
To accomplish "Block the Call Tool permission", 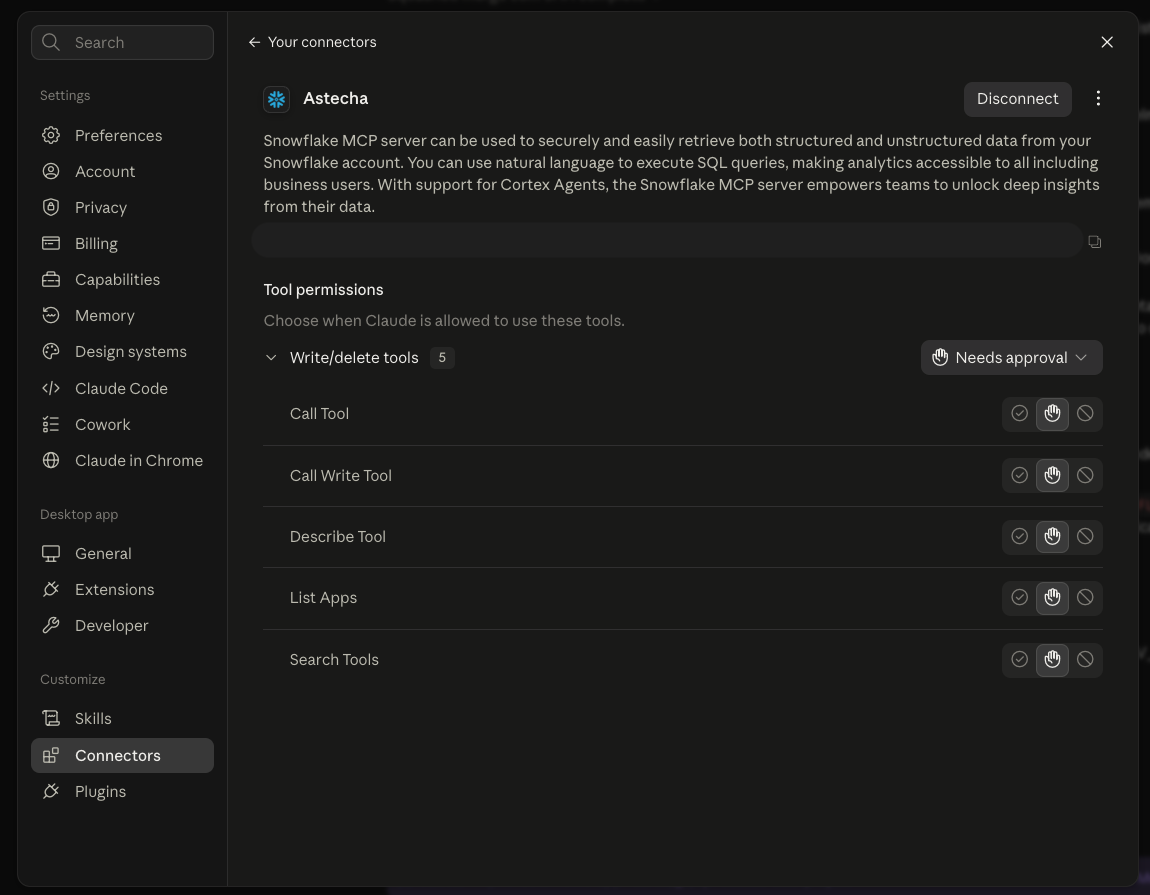I will (x=1085, y=413).
